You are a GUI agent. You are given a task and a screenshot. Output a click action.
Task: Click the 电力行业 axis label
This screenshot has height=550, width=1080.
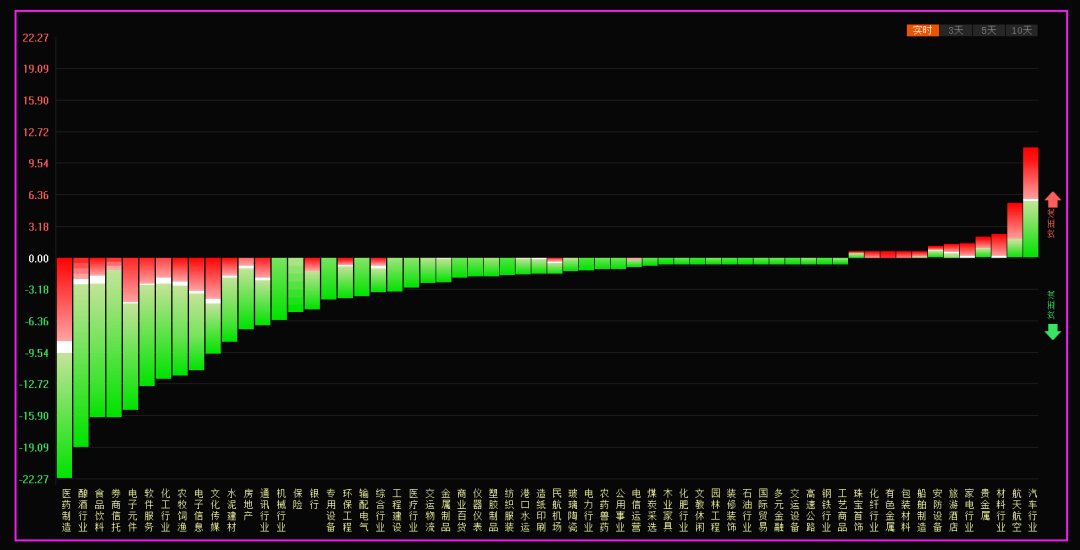589,510
